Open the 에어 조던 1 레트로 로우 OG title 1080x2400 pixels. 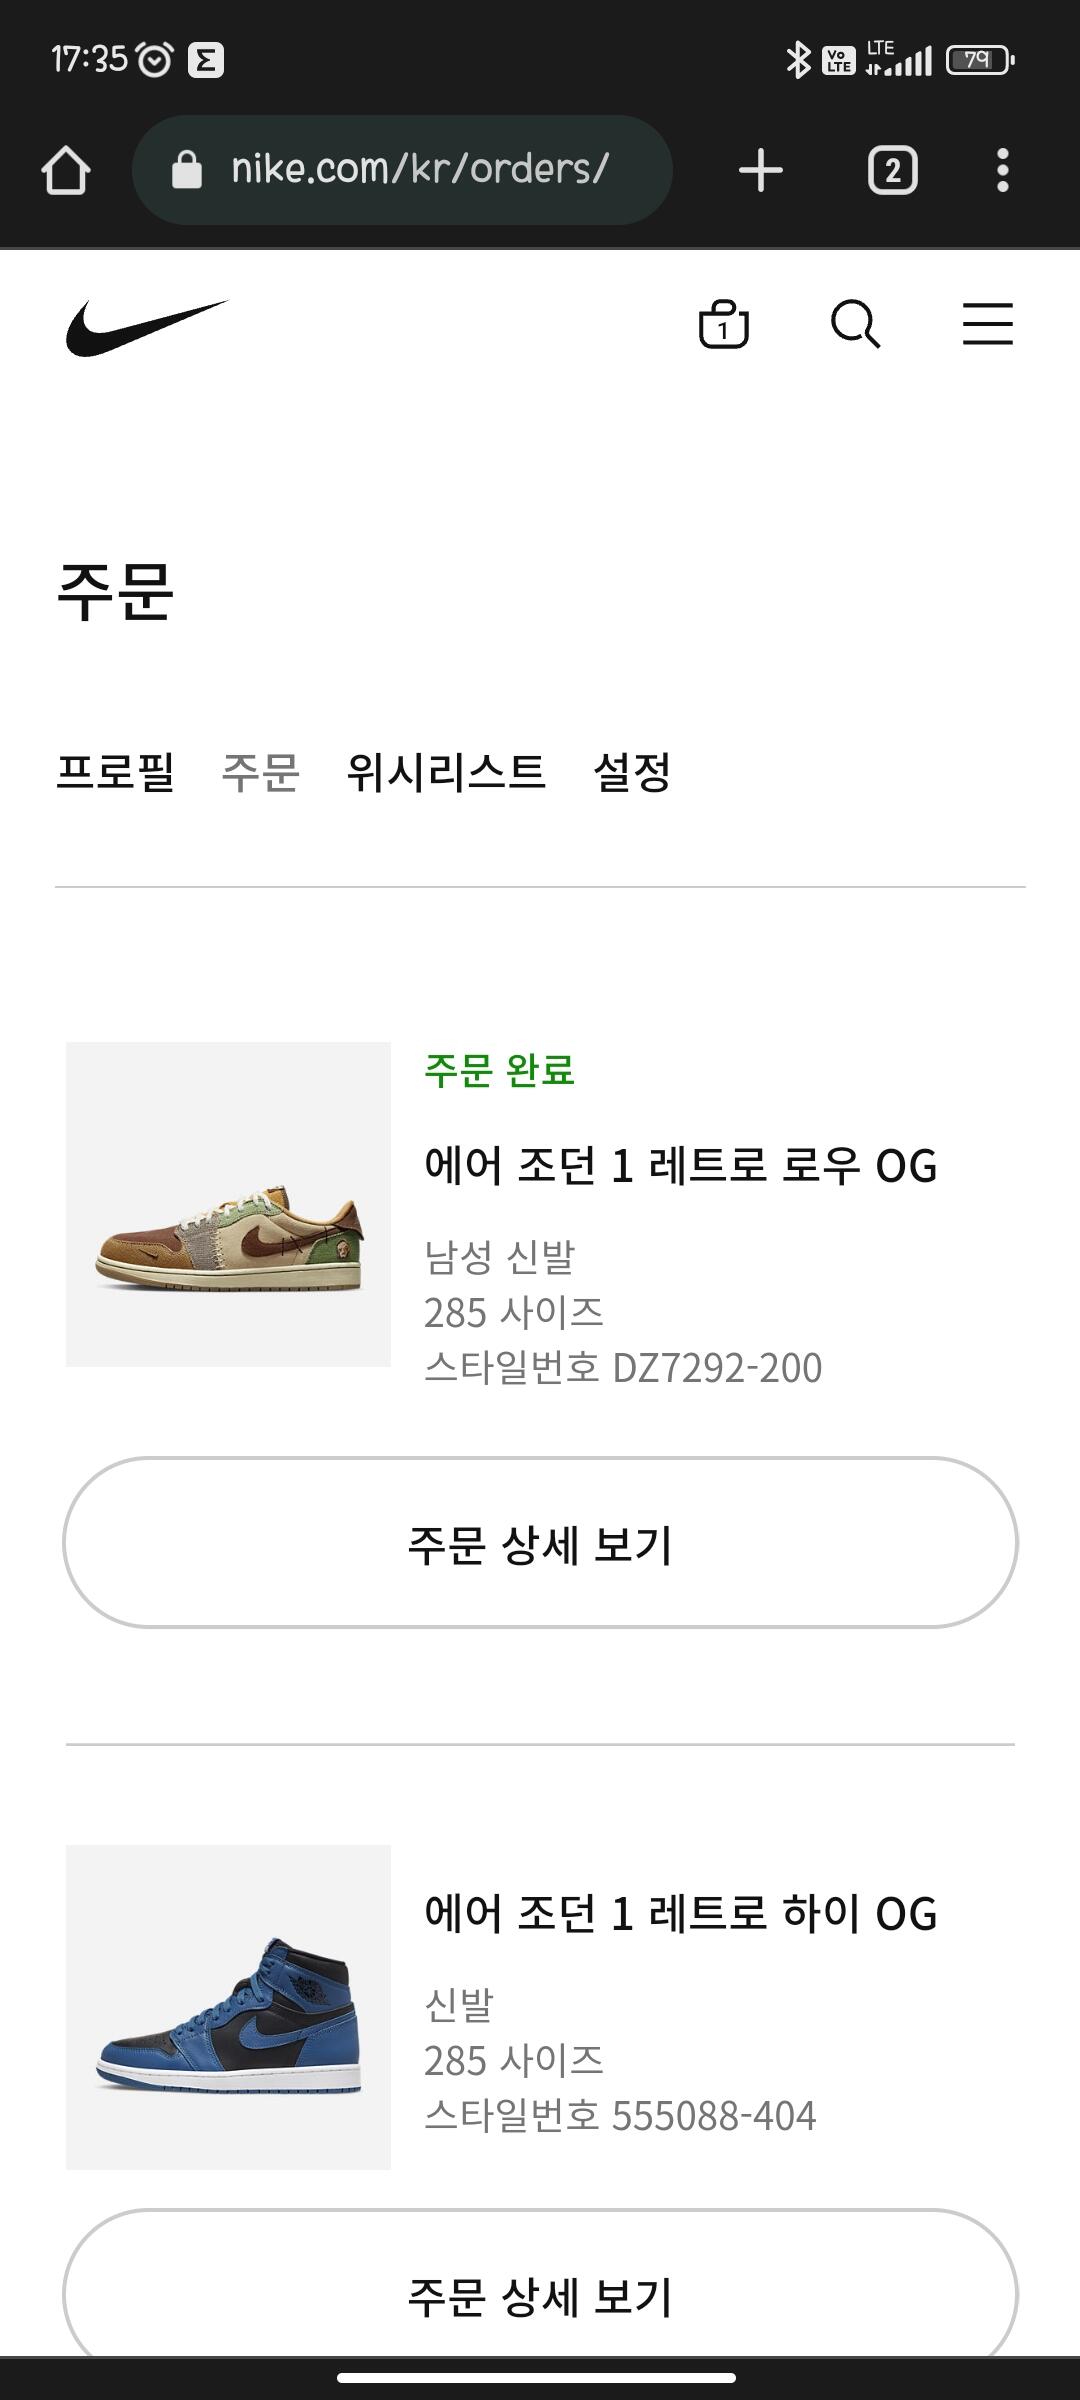coord(680,1166)
